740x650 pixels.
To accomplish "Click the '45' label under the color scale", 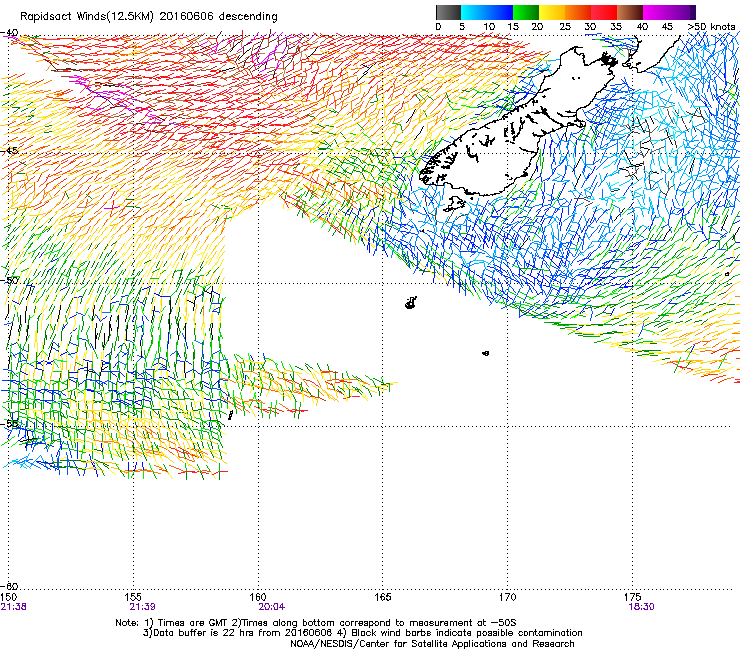I will 667,27.
